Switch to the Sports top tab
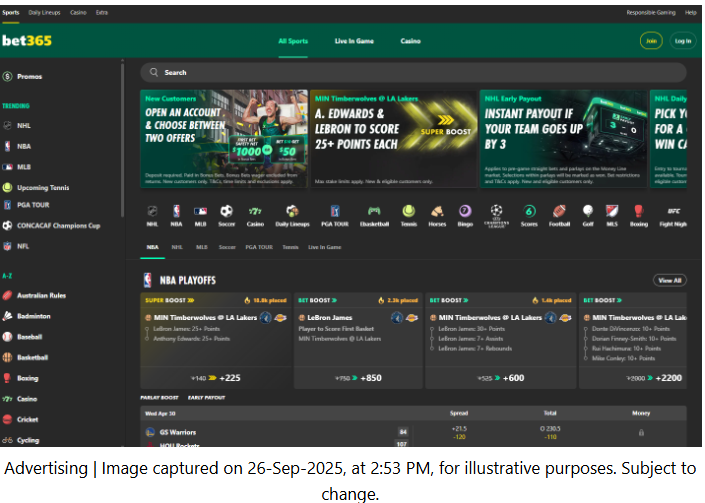705x503 pixels. [x=10, y=13]
